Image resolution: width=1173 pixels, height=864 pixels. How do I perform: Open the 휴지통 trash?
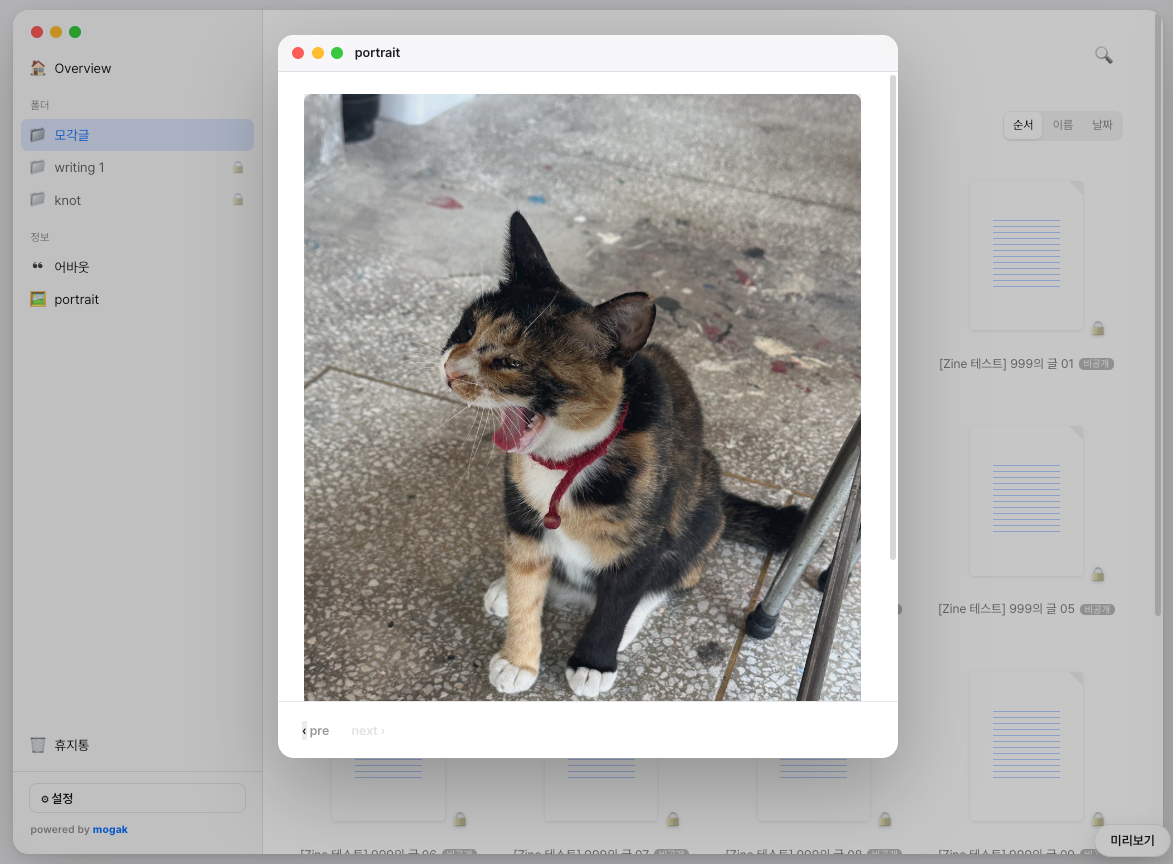(x=137, y=745)
